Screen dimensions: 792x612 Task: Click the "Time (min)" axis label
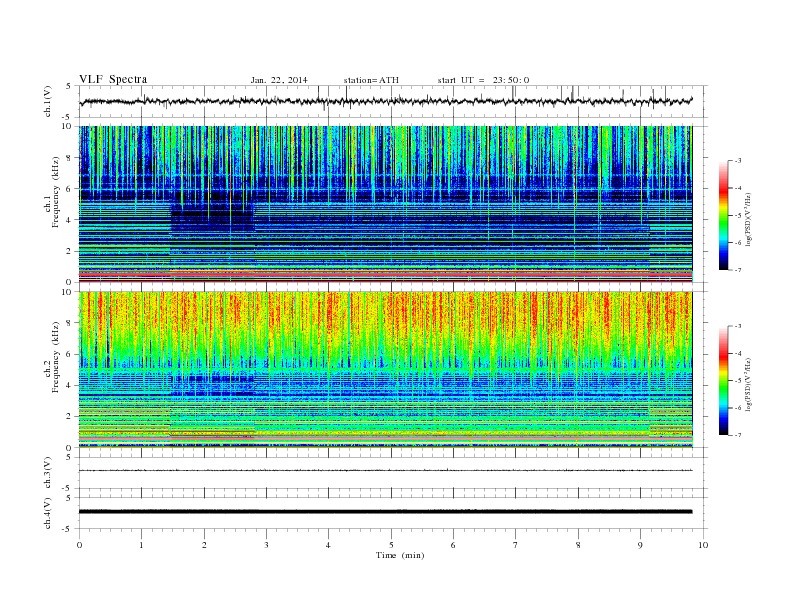coord(400,555)
